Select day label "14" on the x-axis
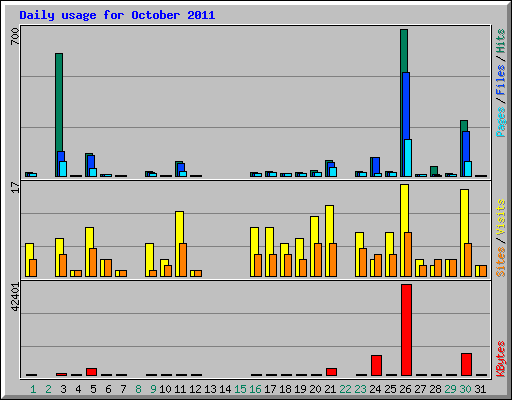Screen dimensions: 512x400 [225, 389]
